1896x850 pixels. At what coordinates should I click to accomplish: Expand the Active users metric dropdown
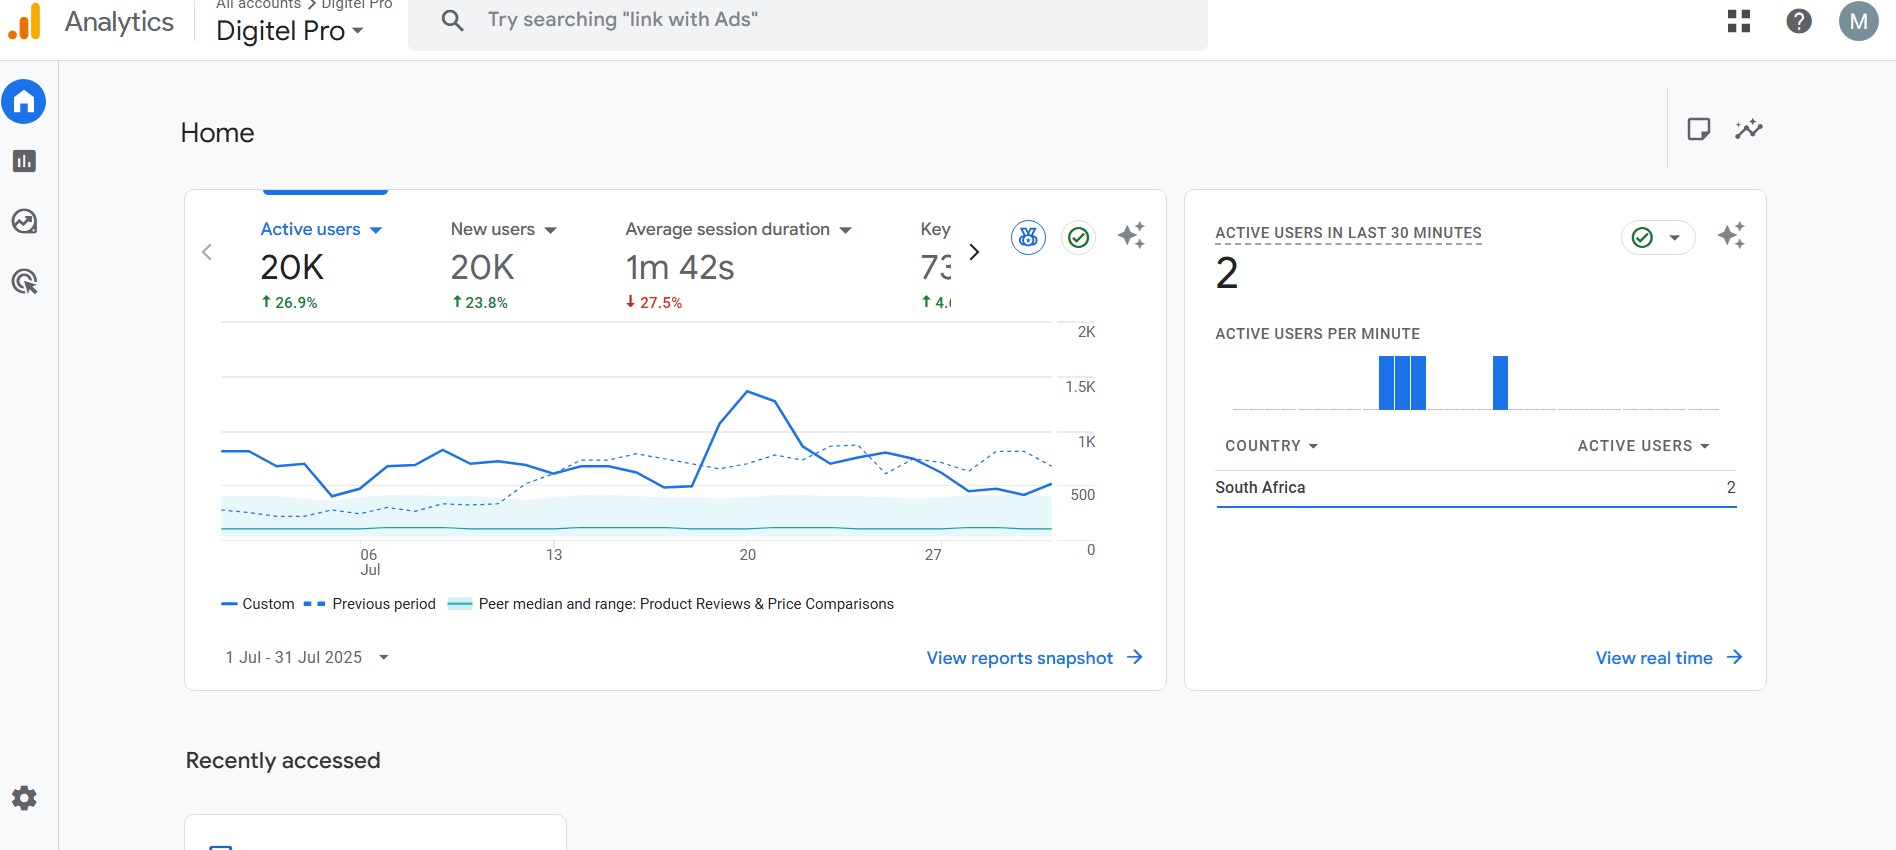[x=375, y=230]
